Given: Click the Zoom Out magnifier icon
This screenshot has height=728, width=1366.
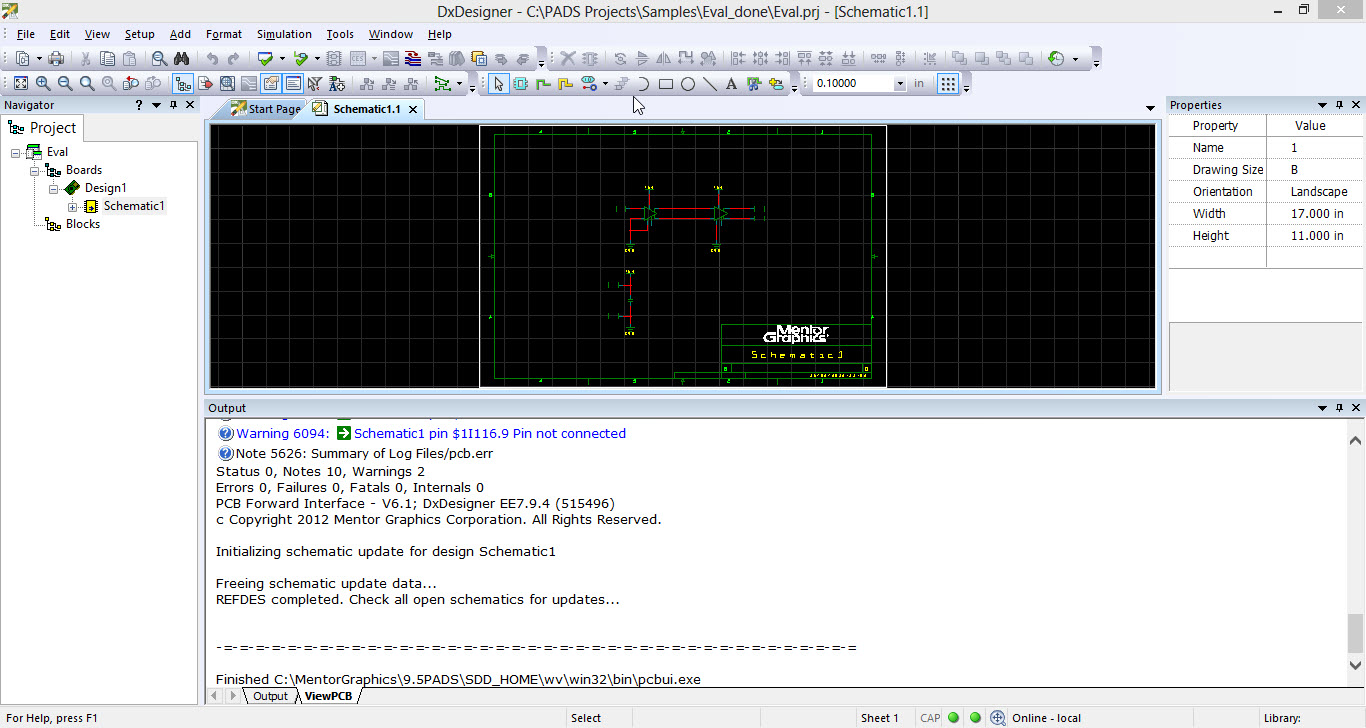Looking at the screenshot, I should [x=65, y=84].
